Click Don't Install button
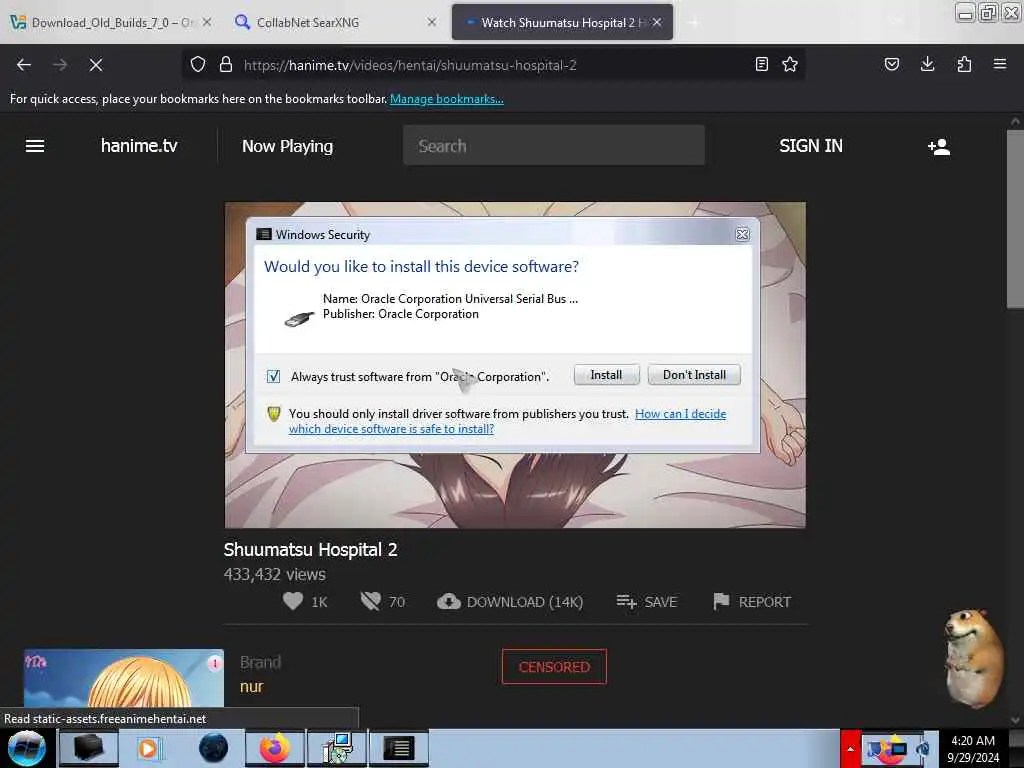Viewport: 1024px width, 768px height. point(694,375)
